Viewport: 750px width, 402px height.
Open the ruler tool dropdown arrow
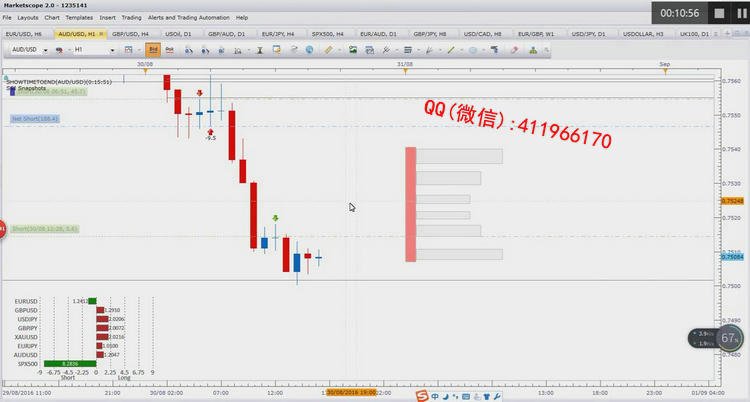pyautogui.click(x=340, y=50)
